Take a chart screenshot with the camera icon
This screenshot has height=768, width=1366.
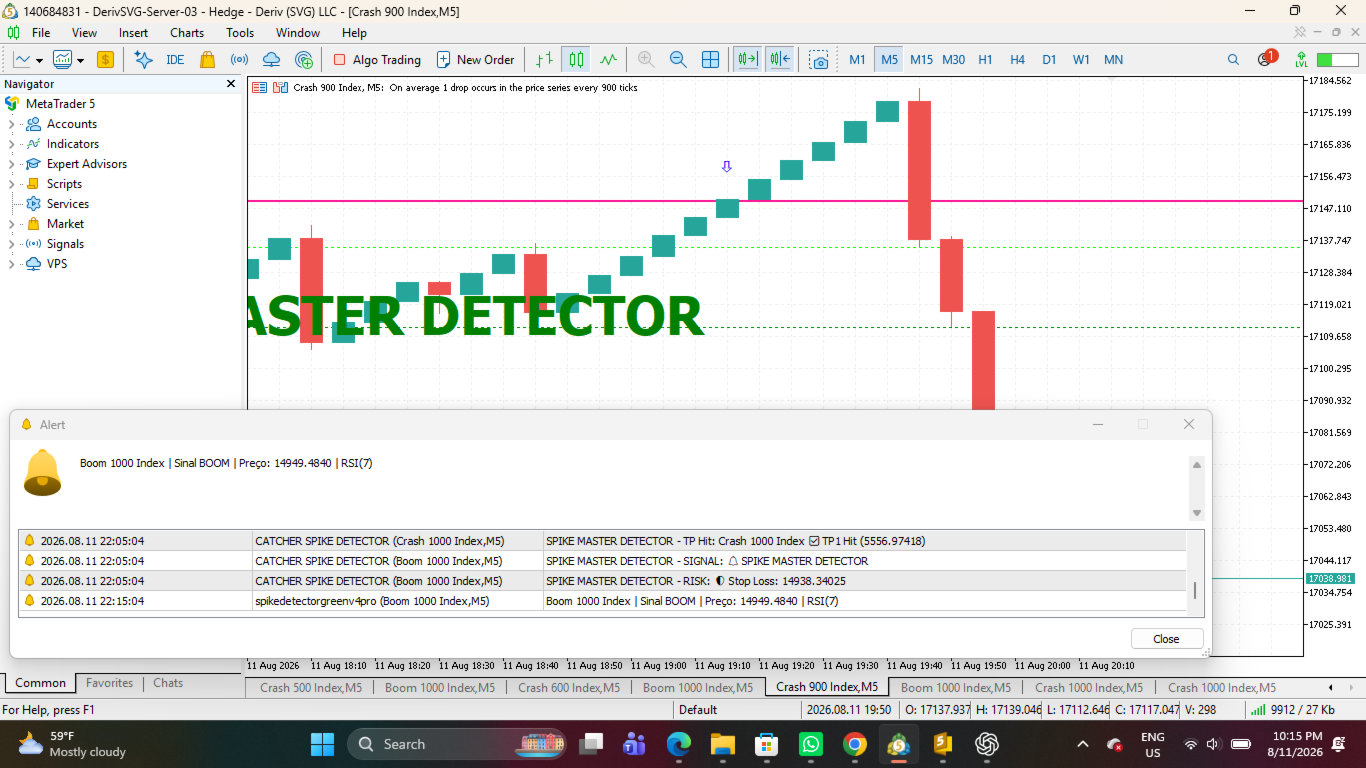[x=819, y=60]
